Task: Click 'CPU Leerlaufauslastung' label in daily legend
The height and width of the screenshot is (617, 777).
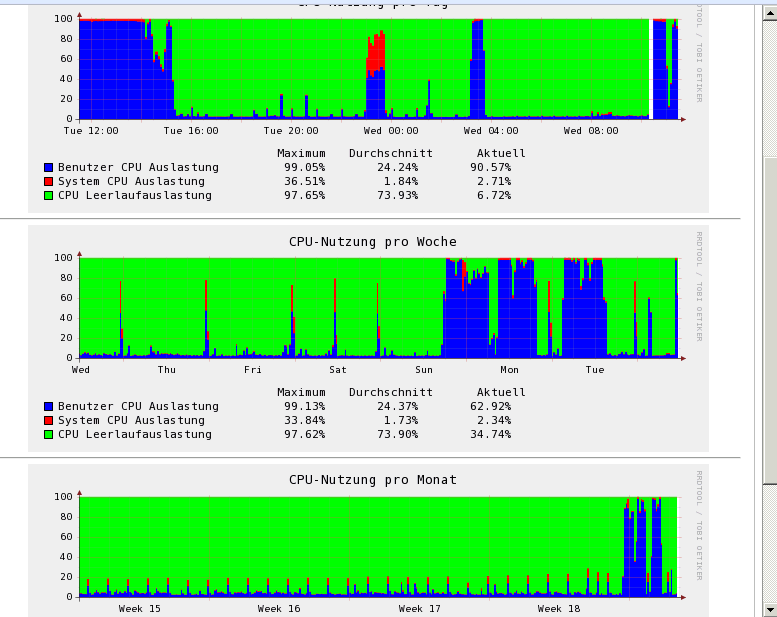Action: coord(135,195)
